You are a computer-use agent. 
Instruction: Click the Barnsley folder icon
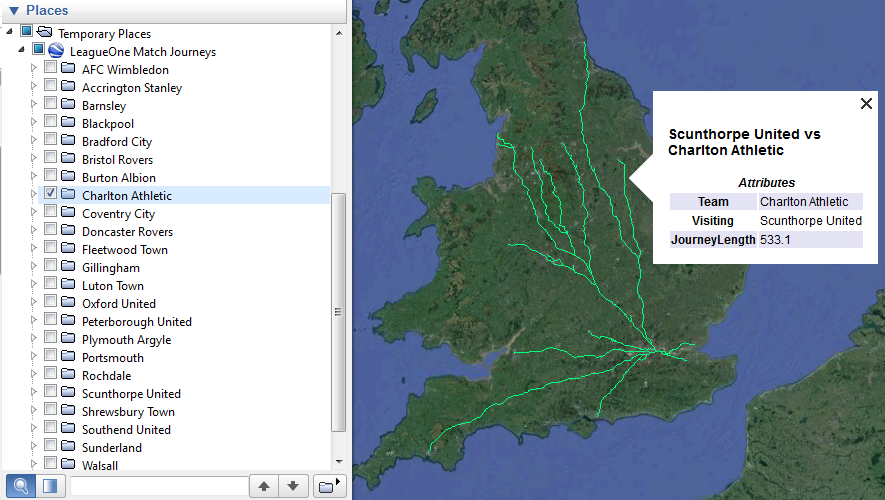(x=68, y=104)
